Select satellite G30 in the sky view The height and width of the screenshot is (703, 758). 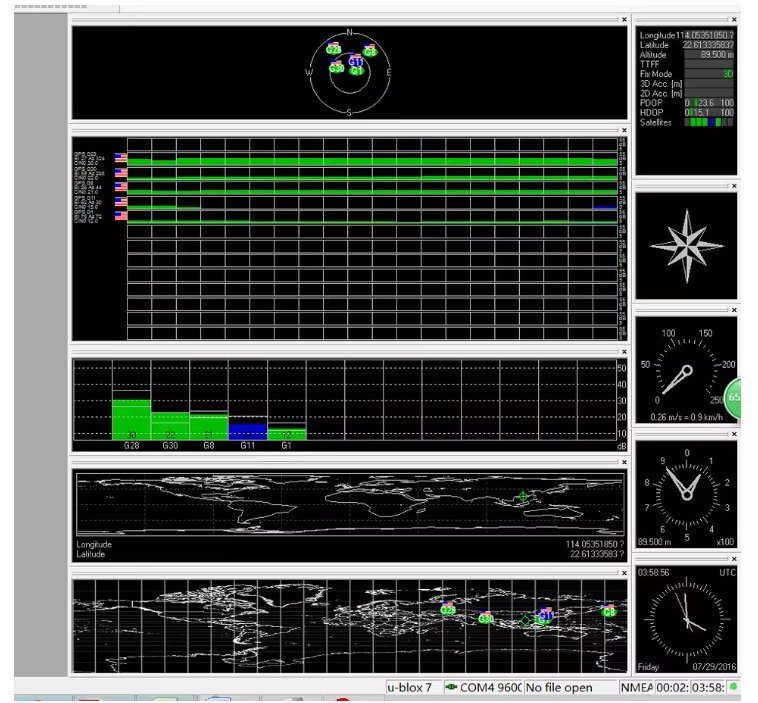pos(336,67)
